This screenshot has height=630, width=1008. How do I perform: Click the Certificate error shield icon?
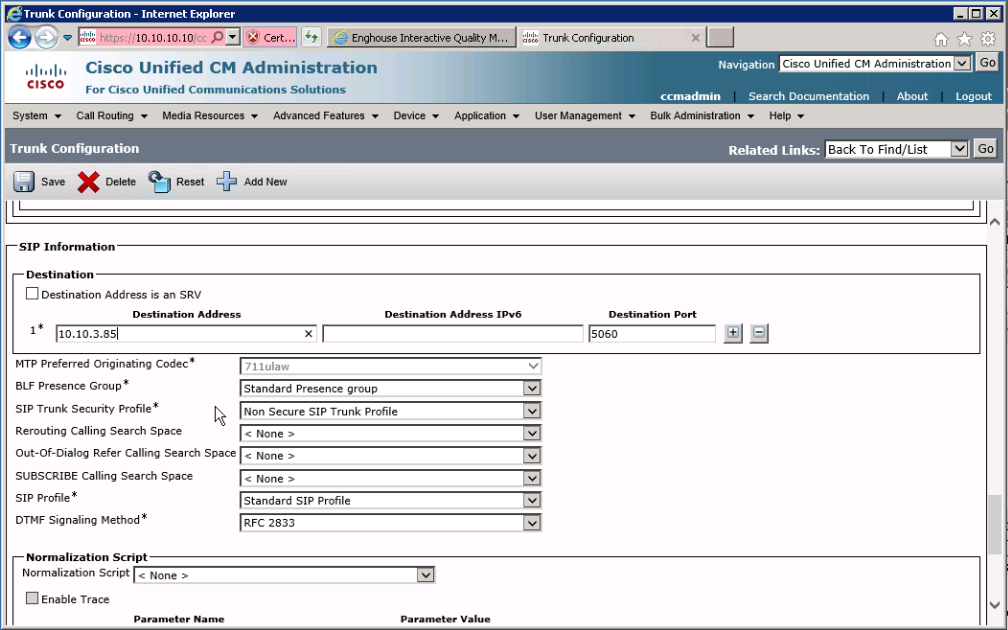[253, 37]
